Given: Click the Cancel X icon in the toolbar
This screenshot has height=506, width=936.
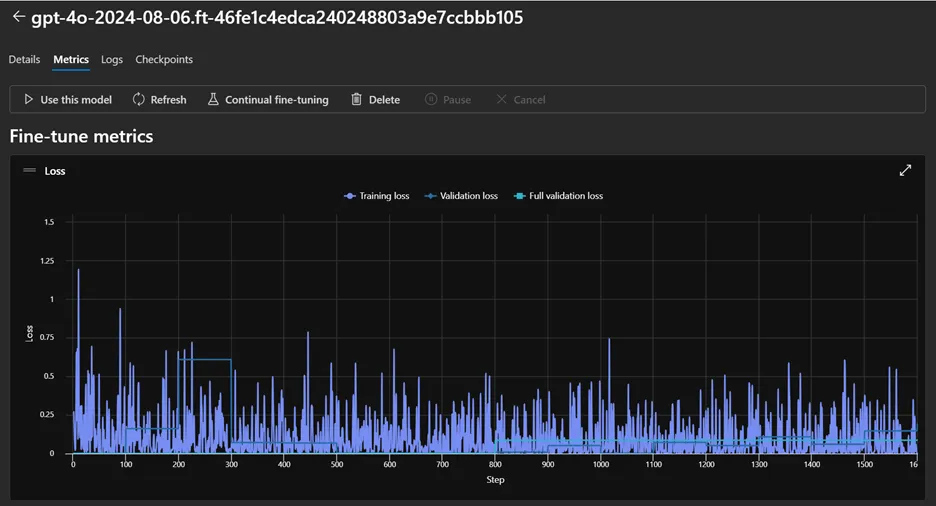Looking at the screenshot, I should tap(502, 100).
